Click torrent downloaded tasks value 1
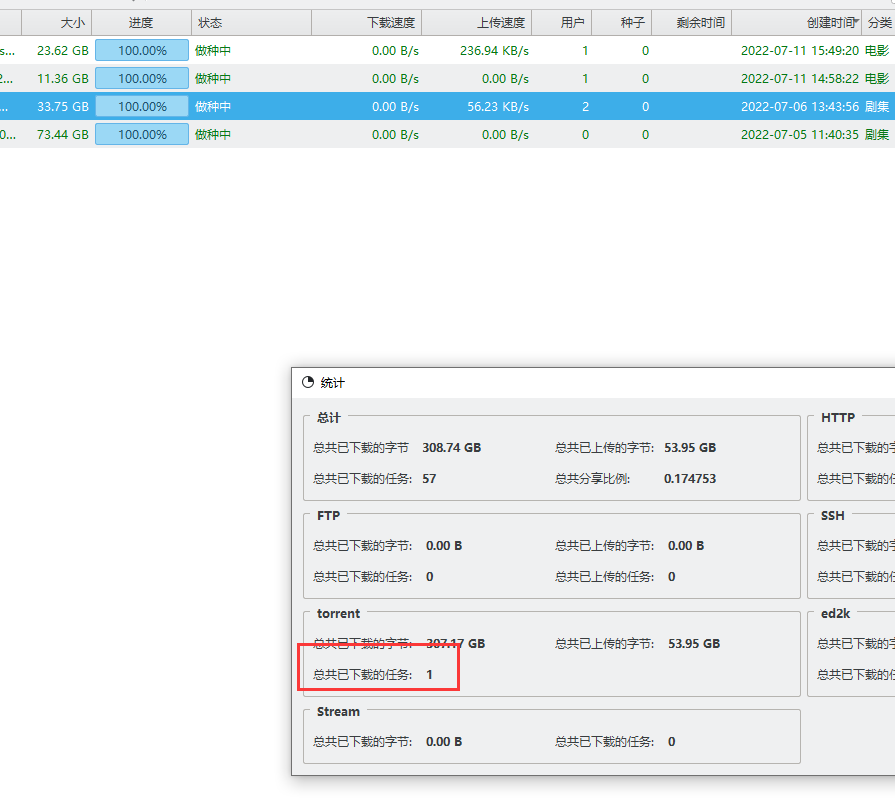Viewport: 895px width, 811px height. point(429,675)
